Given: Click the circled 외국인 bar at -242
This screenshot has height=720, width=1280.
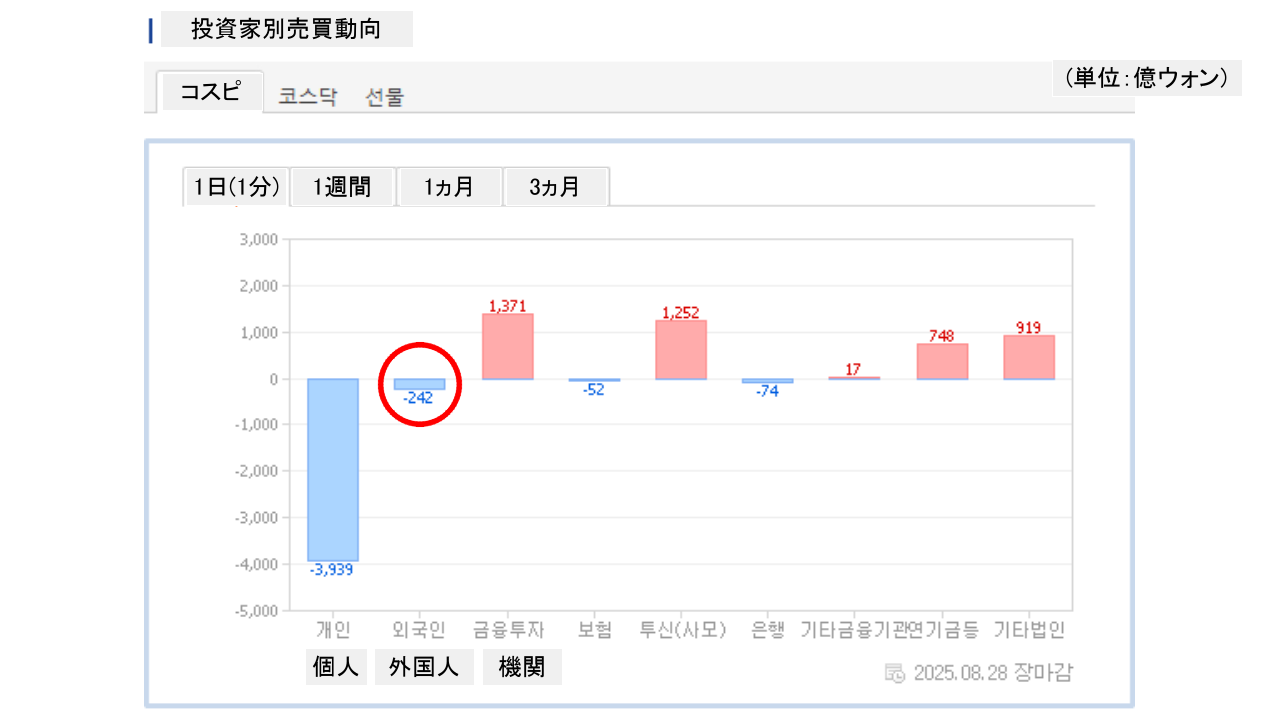Looking at the screenshot, I should (419, 385).
